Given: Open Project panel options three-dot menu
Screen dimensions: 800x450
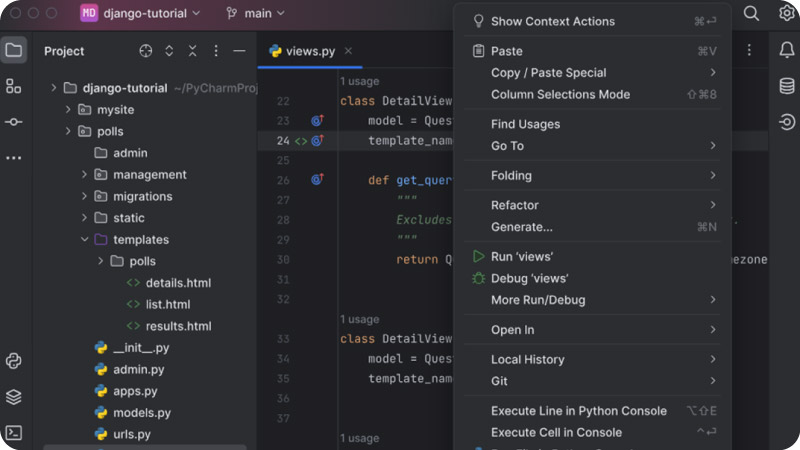Looking at the screenshot, I should click(216, 51).
